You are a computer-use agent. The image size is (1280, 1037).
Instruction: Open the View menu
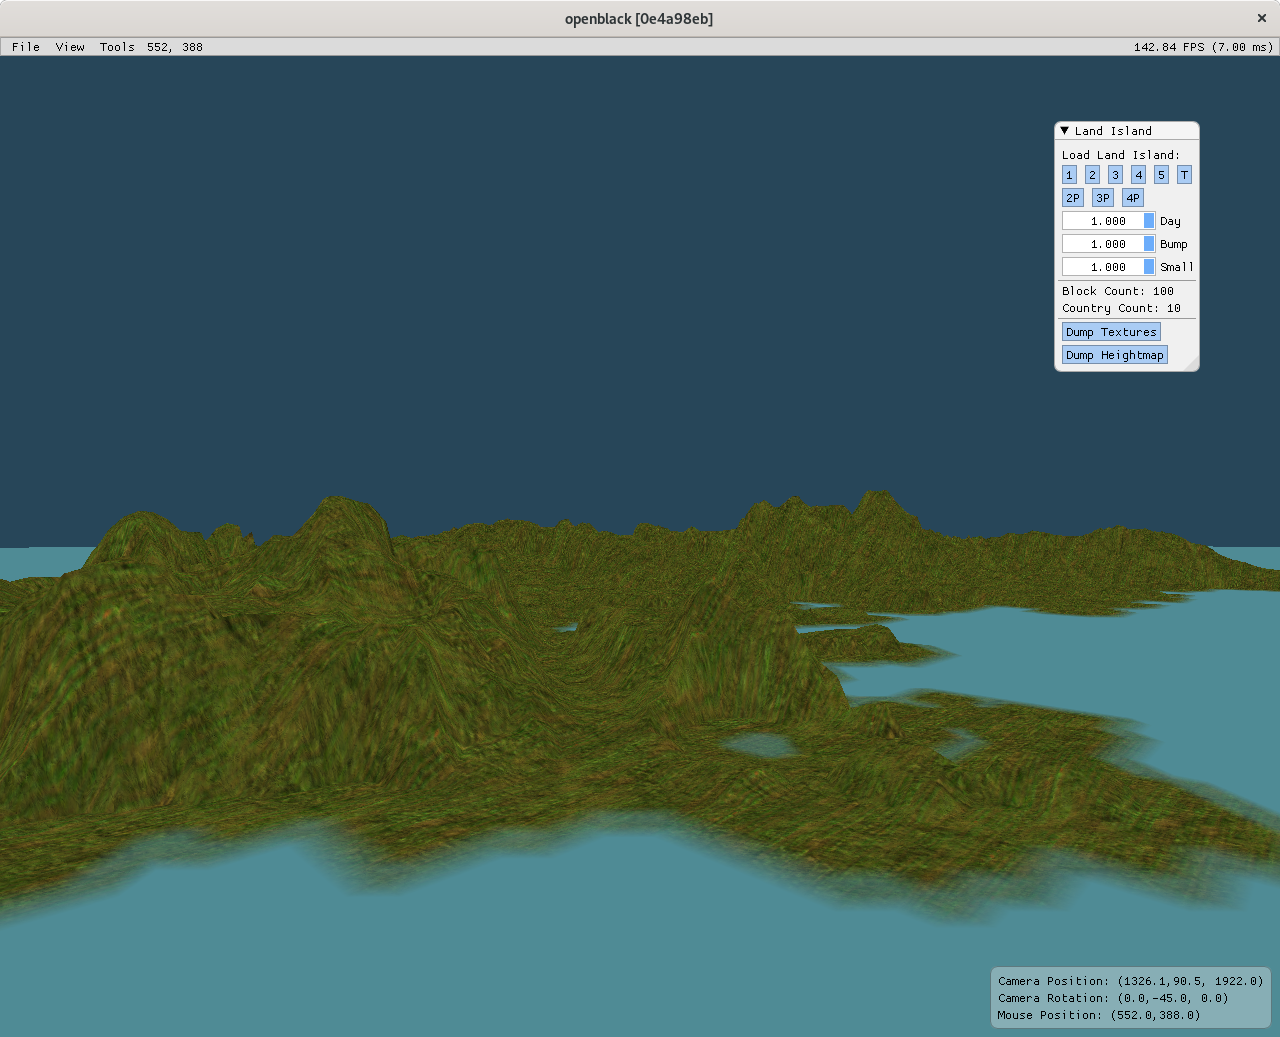coord(69,46)
